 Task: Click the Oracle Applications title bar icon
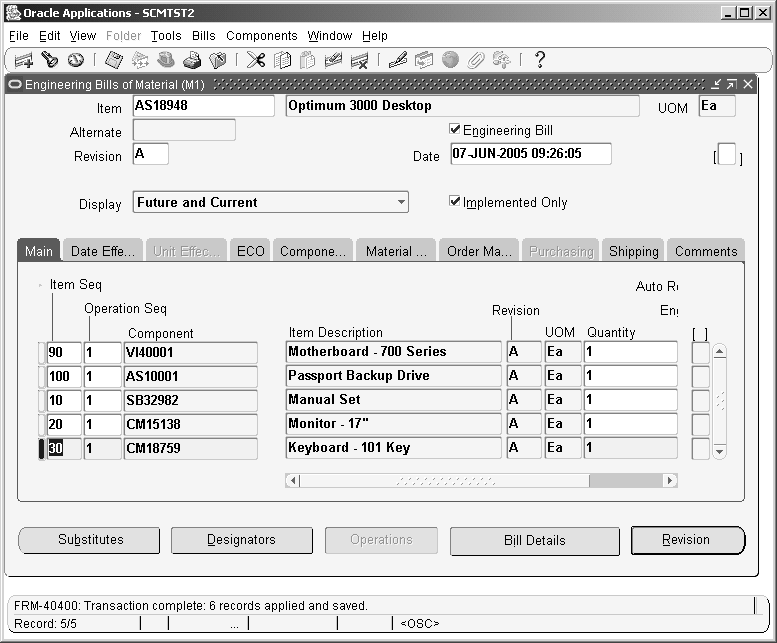[x=13, y=13]
